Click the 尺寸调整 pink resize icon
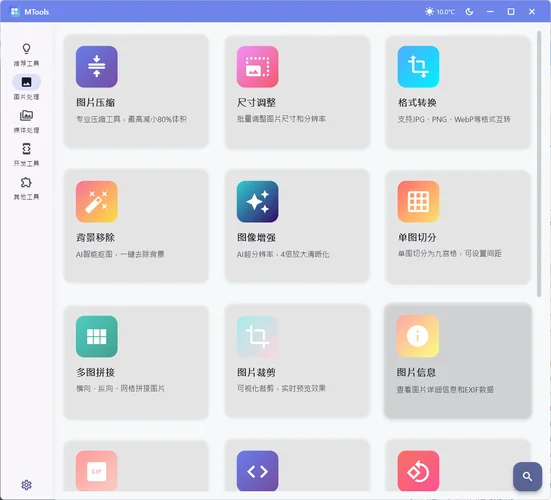This screenshot has width=551, height=500. 258,67
